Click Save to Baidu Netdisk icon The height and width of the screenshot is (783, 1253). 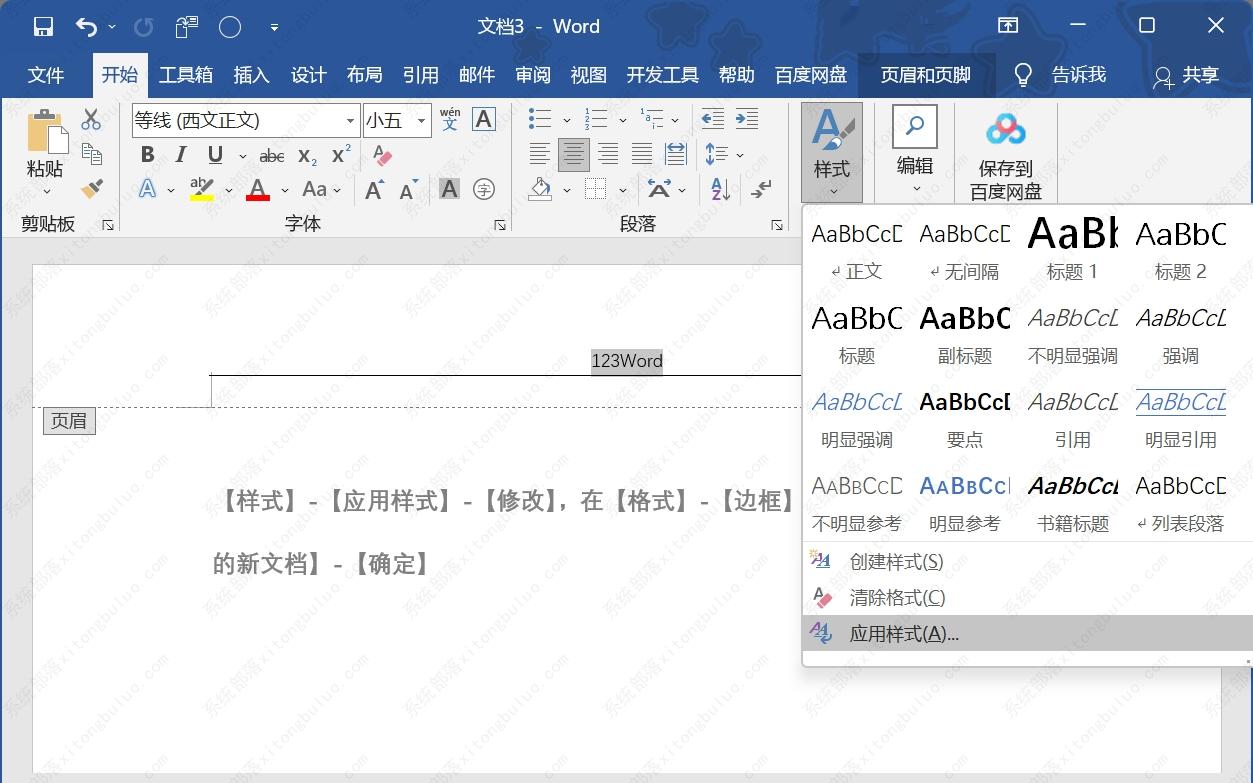click(1006, 153)
